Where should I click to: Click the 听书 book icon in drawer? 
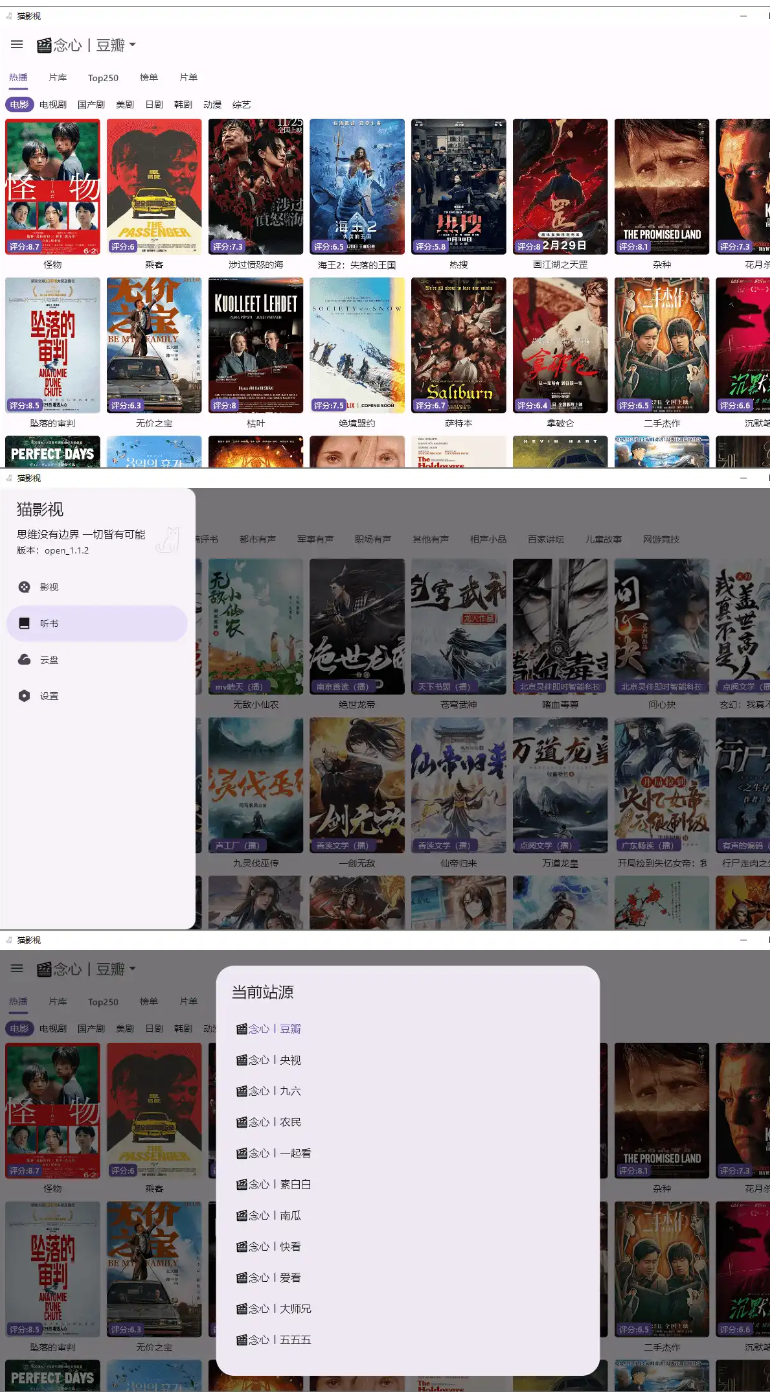click(25, 623)
